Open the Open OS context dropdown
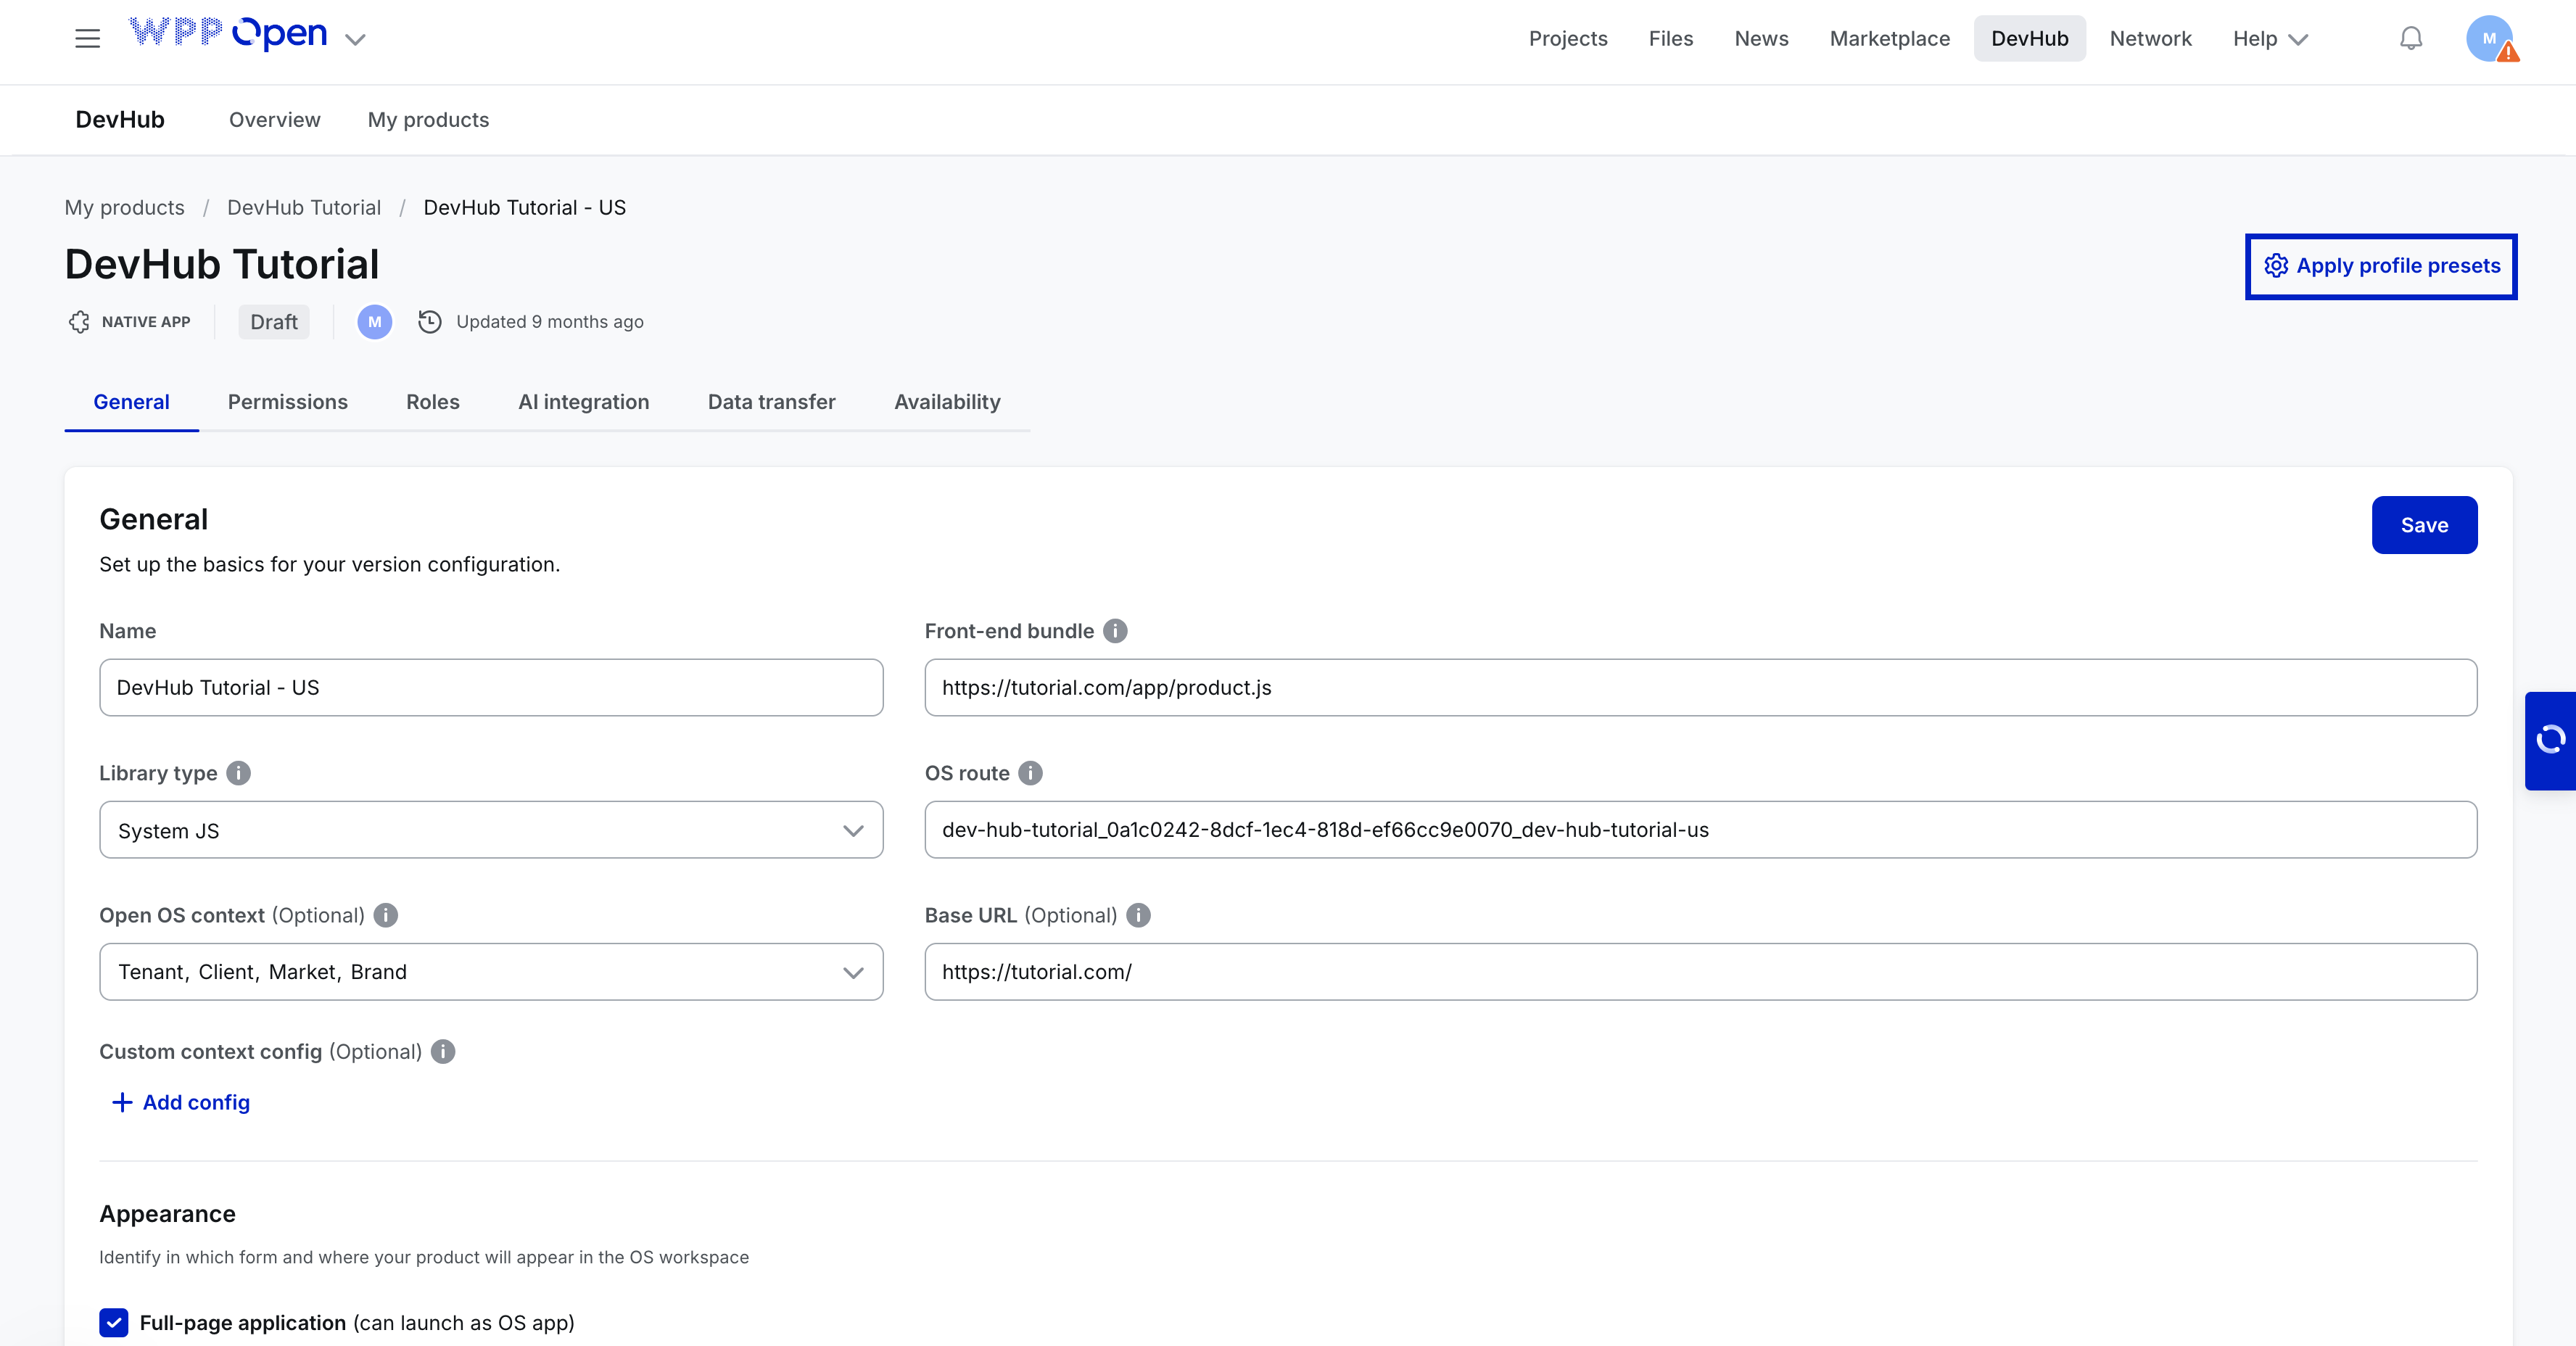 [x=490, y=972]
